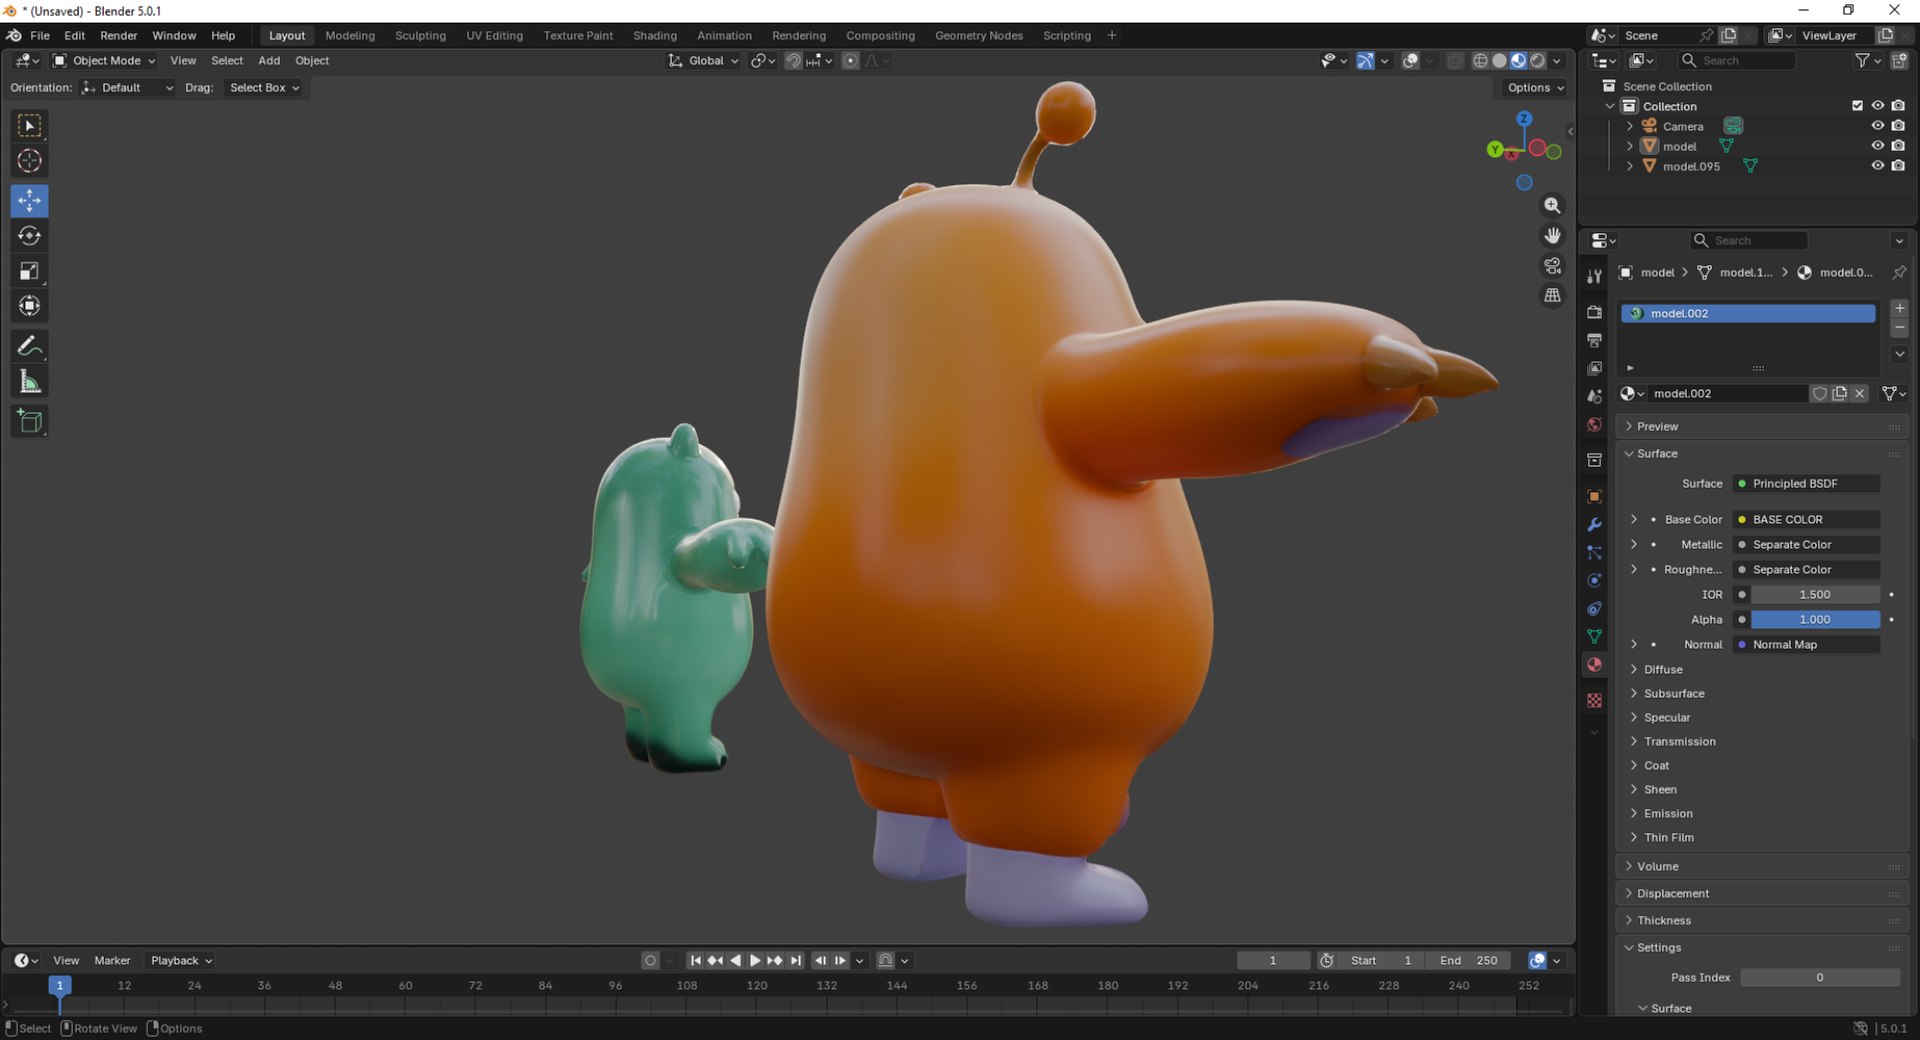Open the Marker menu in timeline
The image size is (1920, 1040).
[112, 961]
